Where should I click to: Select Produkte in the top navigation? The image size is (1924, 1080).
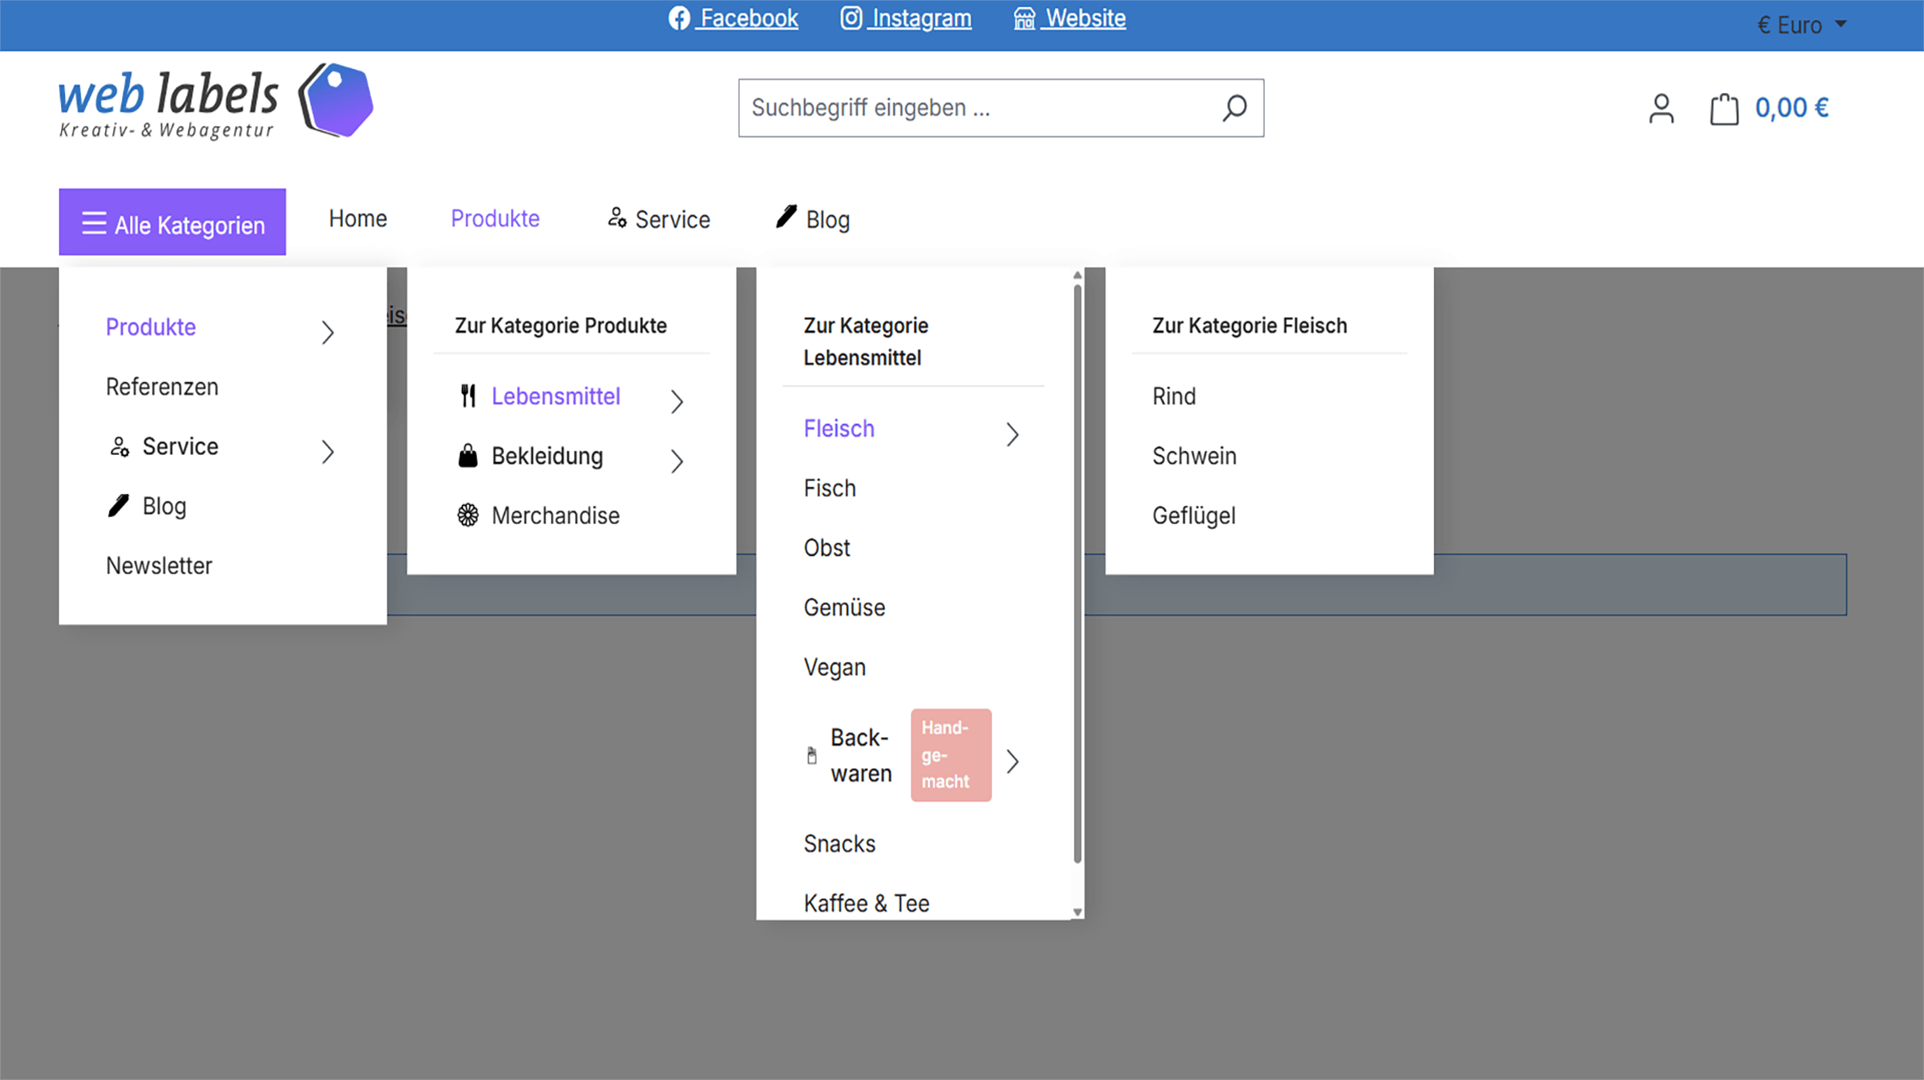[495, 218]
